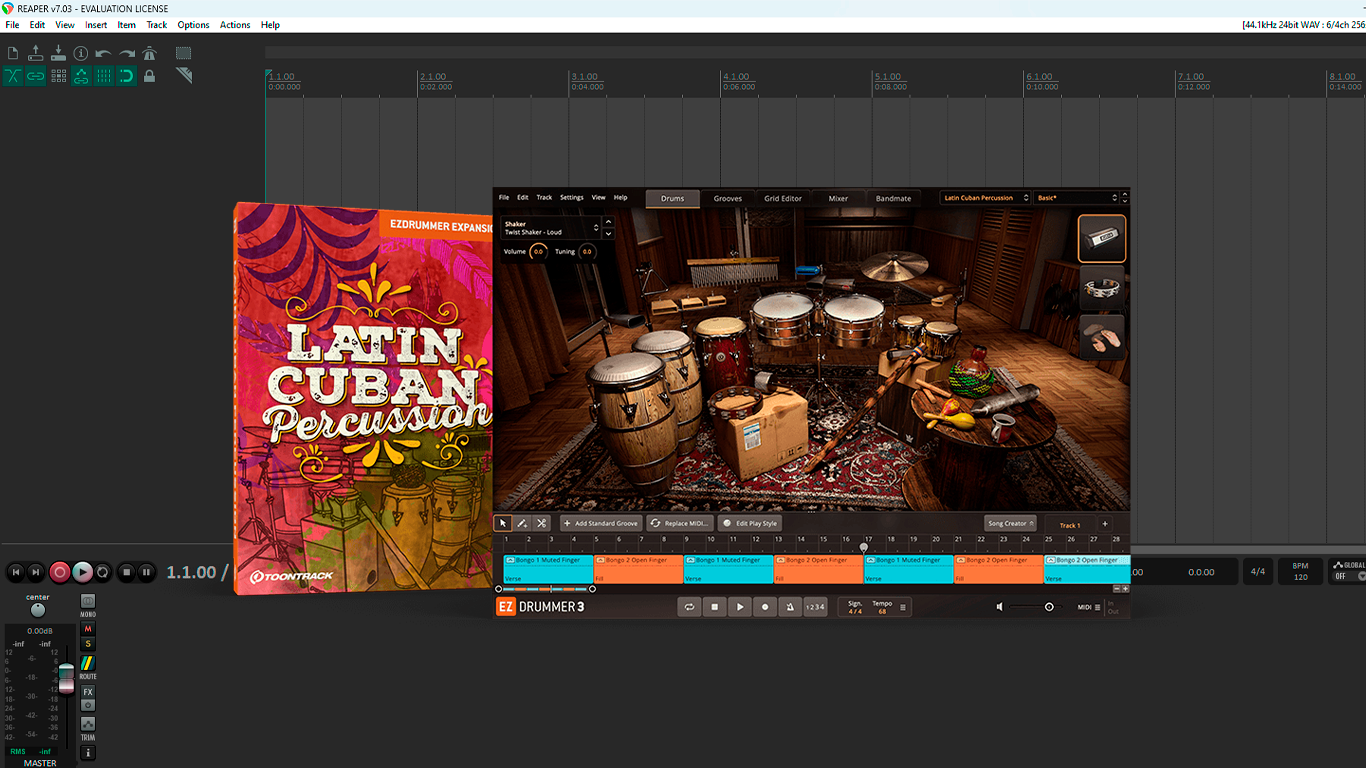The width and height of the screenshot is (1366, 768).
Task: Open project settings info icon in toolbar
Action: pyautogui.click(x=81, y=53)
